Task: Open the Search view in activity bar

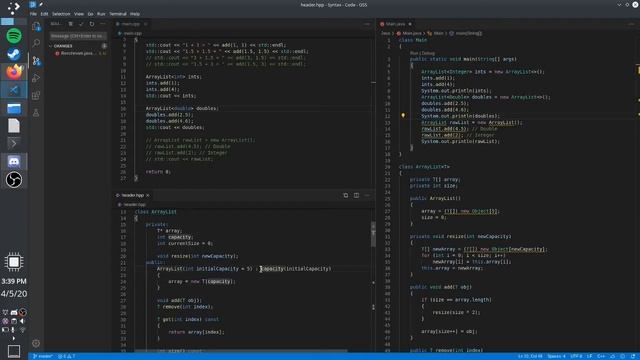Action: tap(36, 43)
